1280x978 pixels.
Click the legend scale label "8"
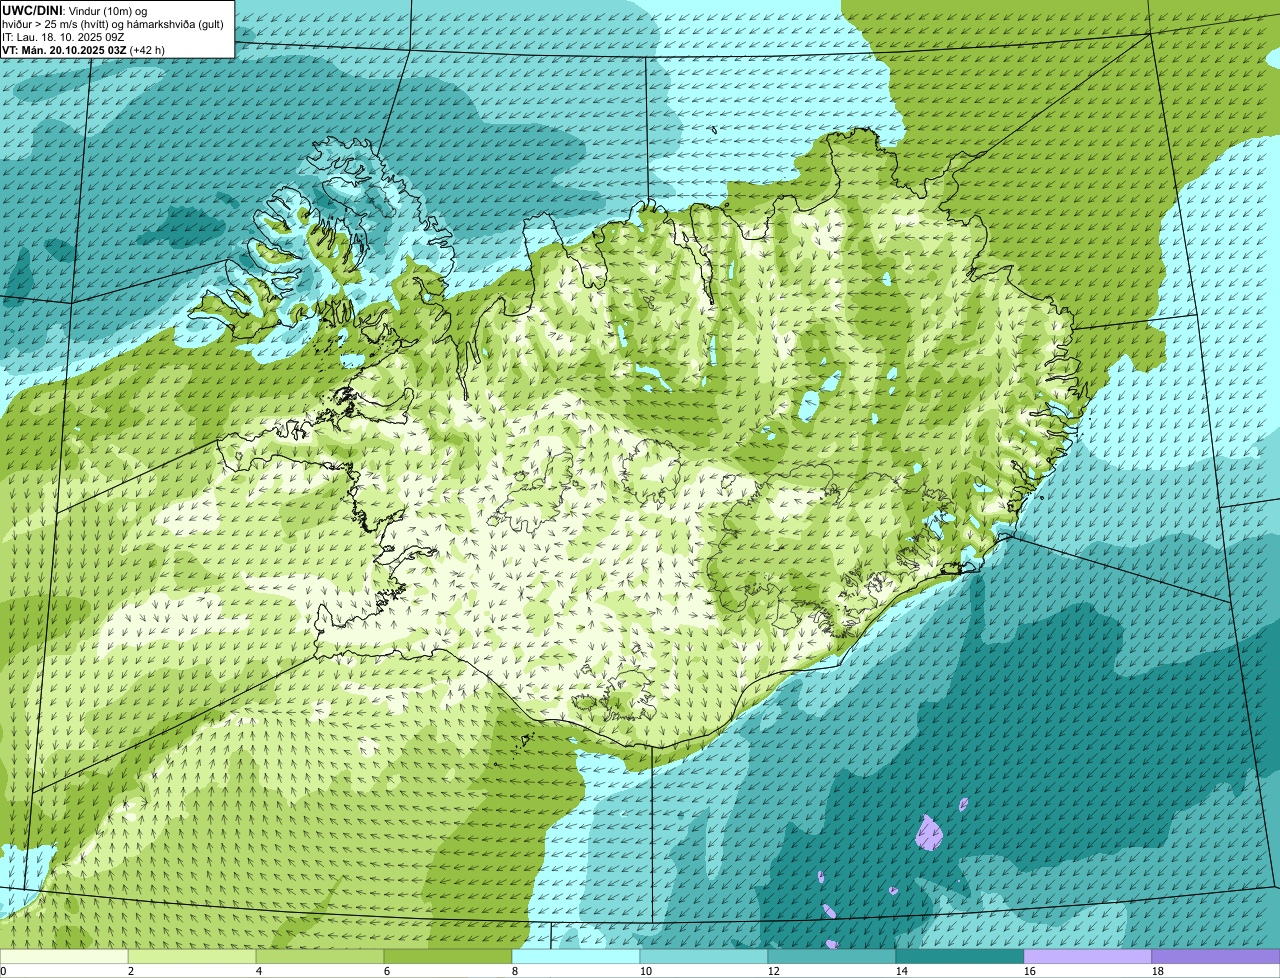coord(515,971)
